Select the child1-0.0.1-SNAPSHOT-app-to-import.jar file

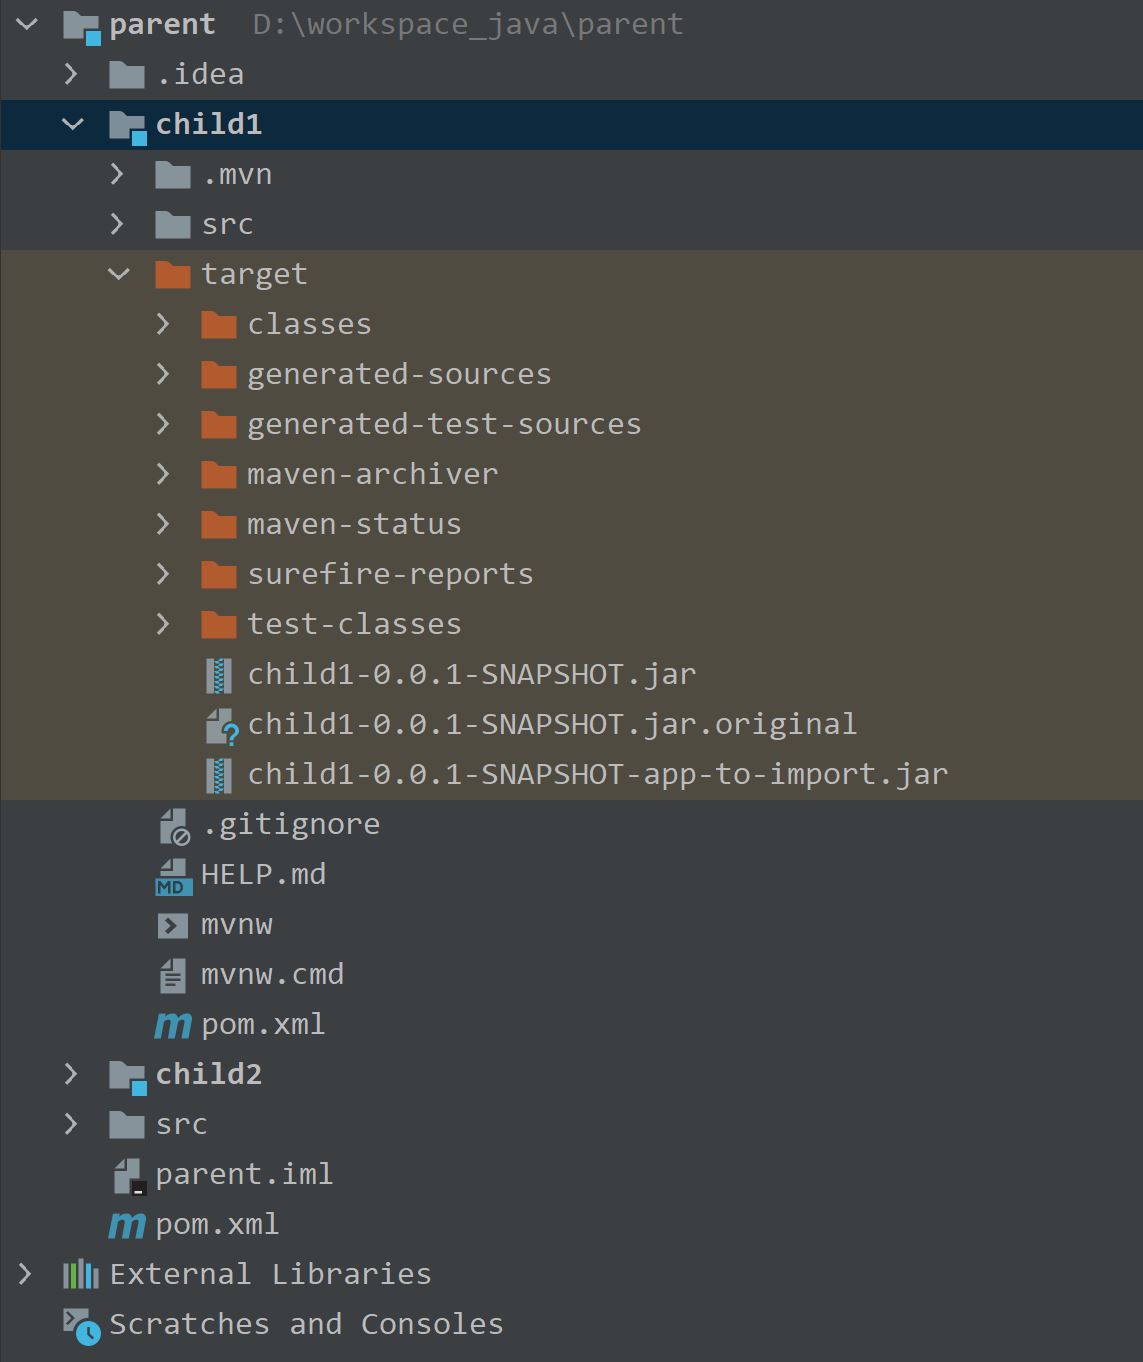[x=597, y=775]
